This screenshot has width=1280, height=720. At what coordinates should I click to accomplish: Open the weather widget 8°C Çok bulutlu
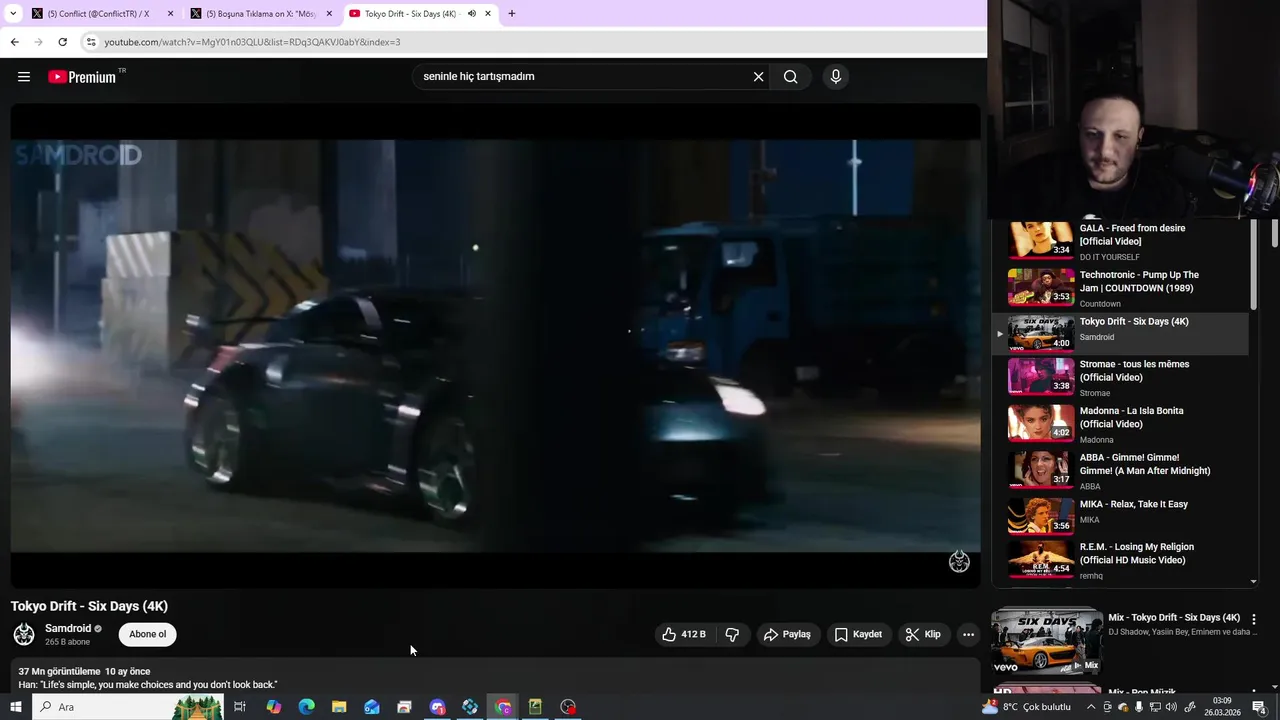[1026, 707]
